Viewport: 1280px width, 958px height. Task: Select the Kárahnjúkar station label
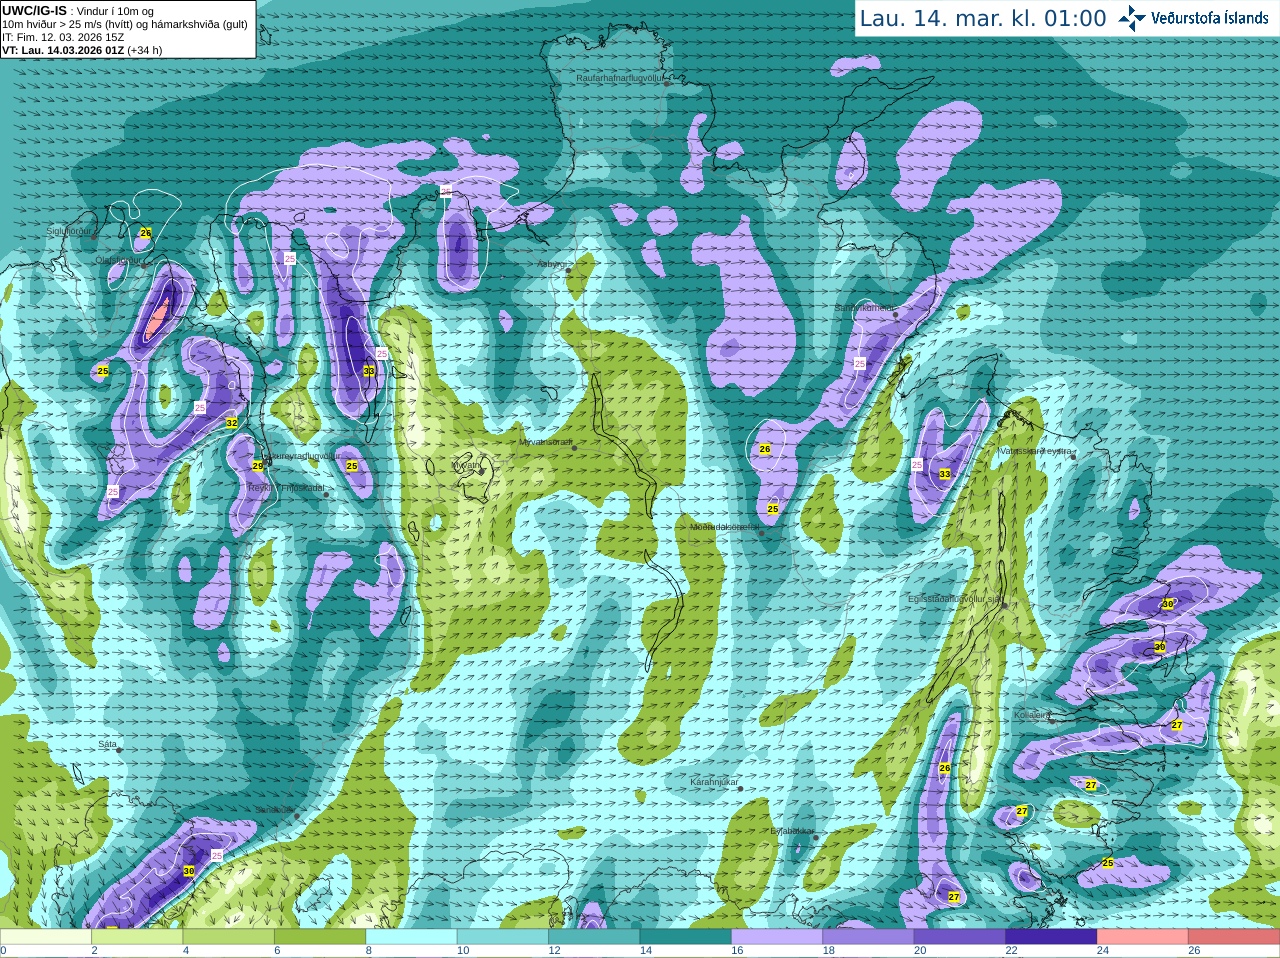click(x=714, y=782)
